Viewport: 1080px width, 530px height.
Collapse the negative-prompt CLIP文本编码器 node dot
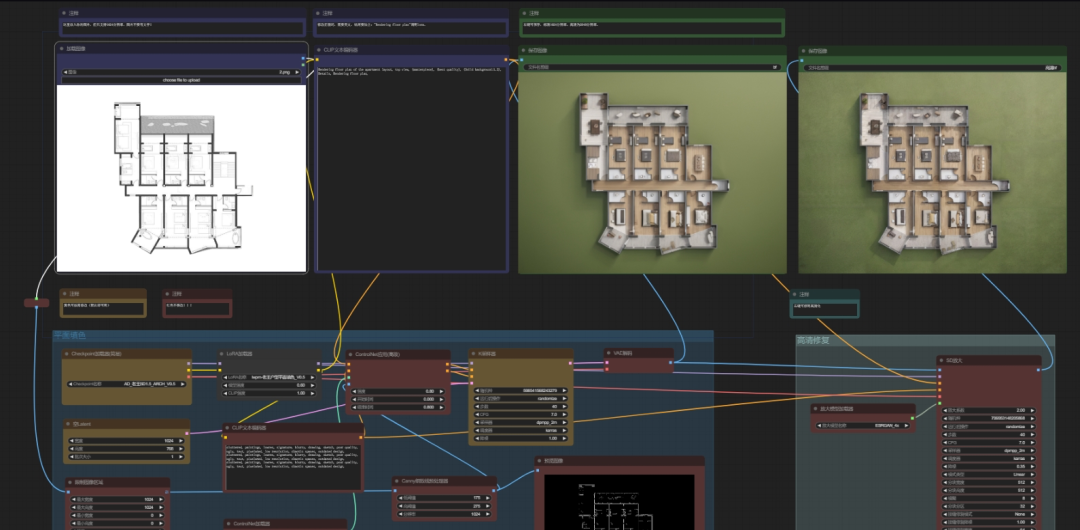(227, 427)
